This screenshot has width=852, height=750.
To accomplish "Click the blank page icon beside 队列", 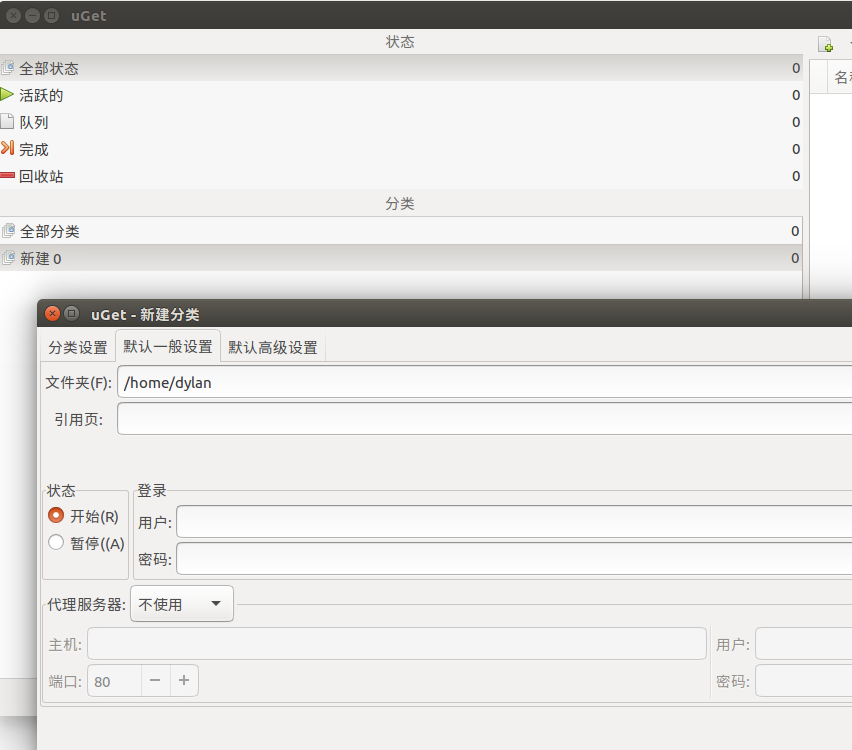I will [7, 121].
